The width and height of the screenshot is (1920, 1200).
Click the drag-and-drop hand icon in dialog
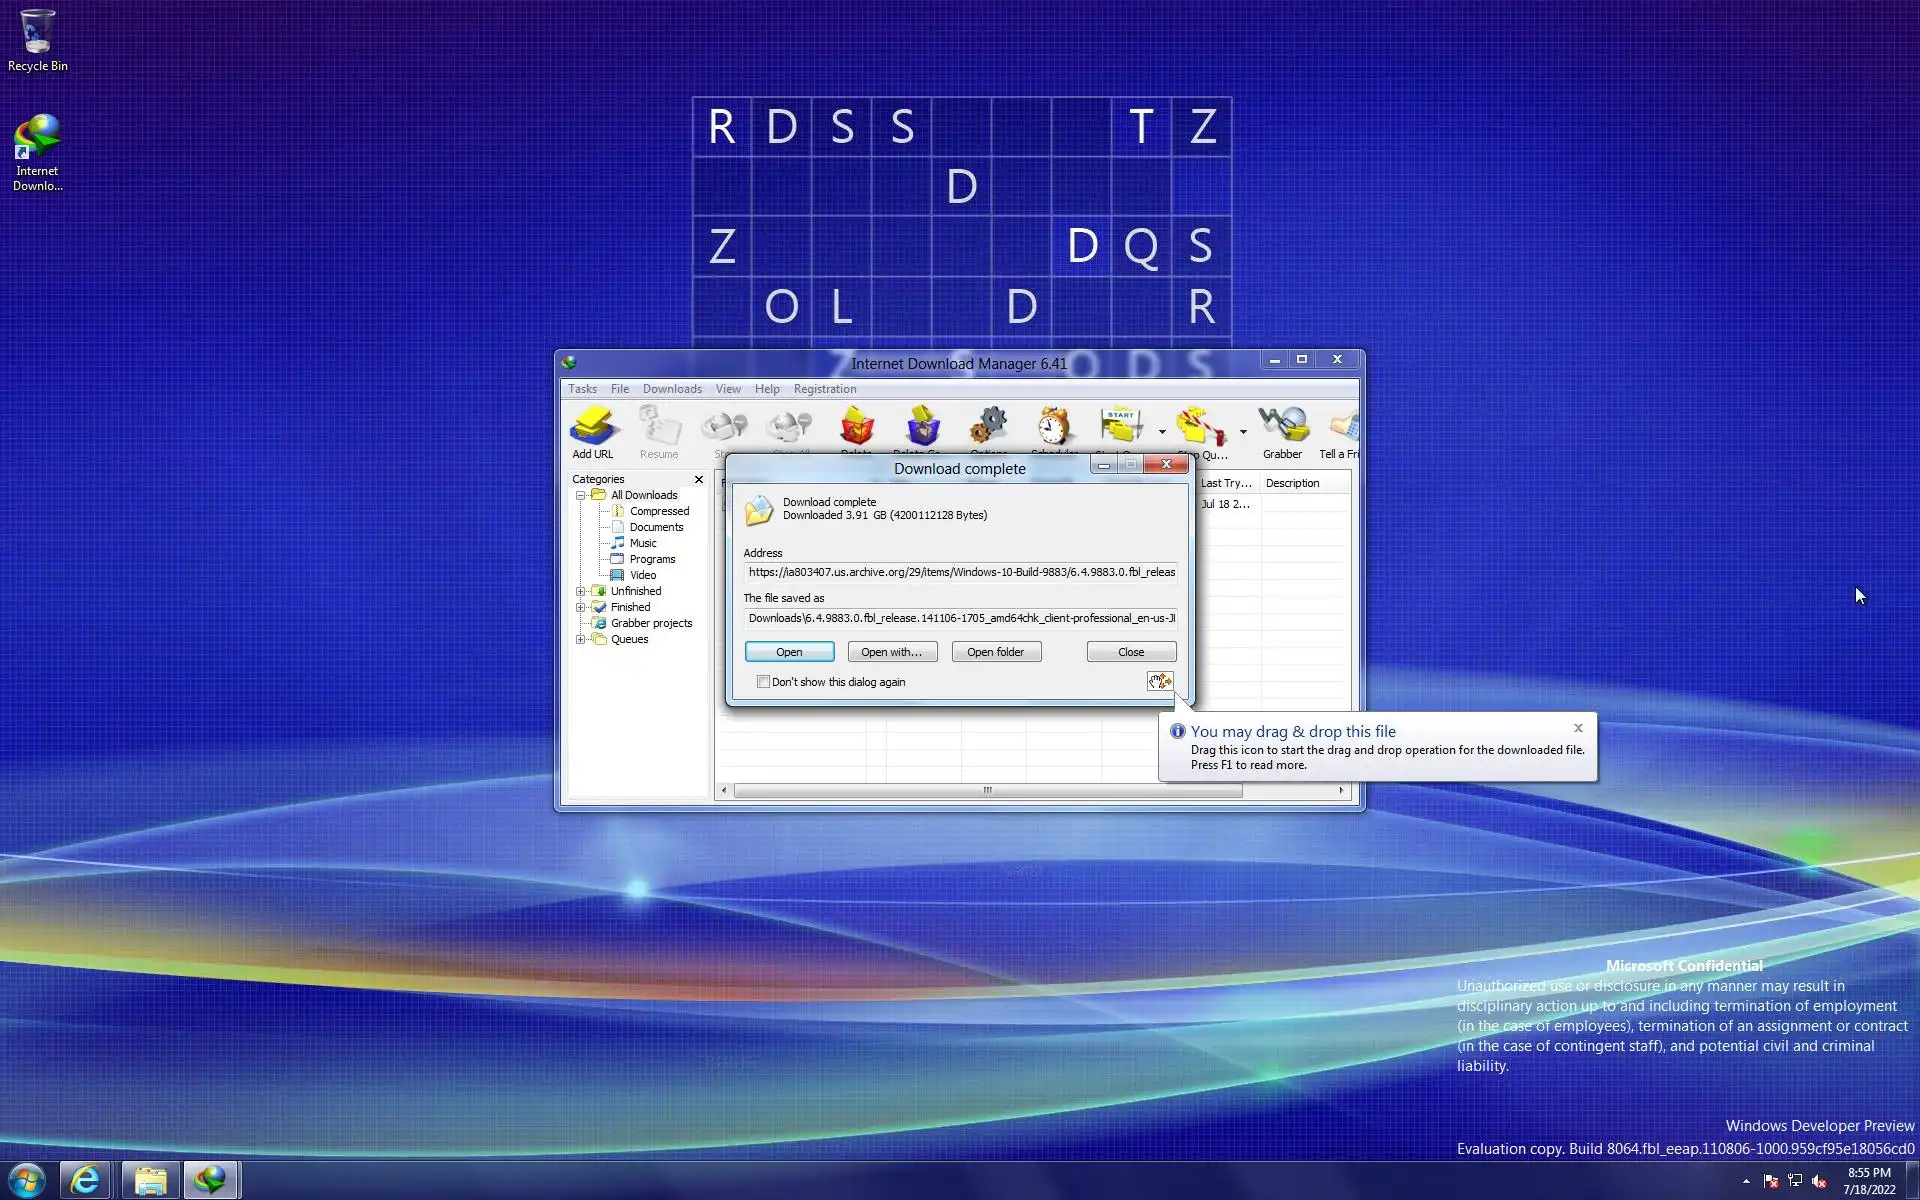1159,681
